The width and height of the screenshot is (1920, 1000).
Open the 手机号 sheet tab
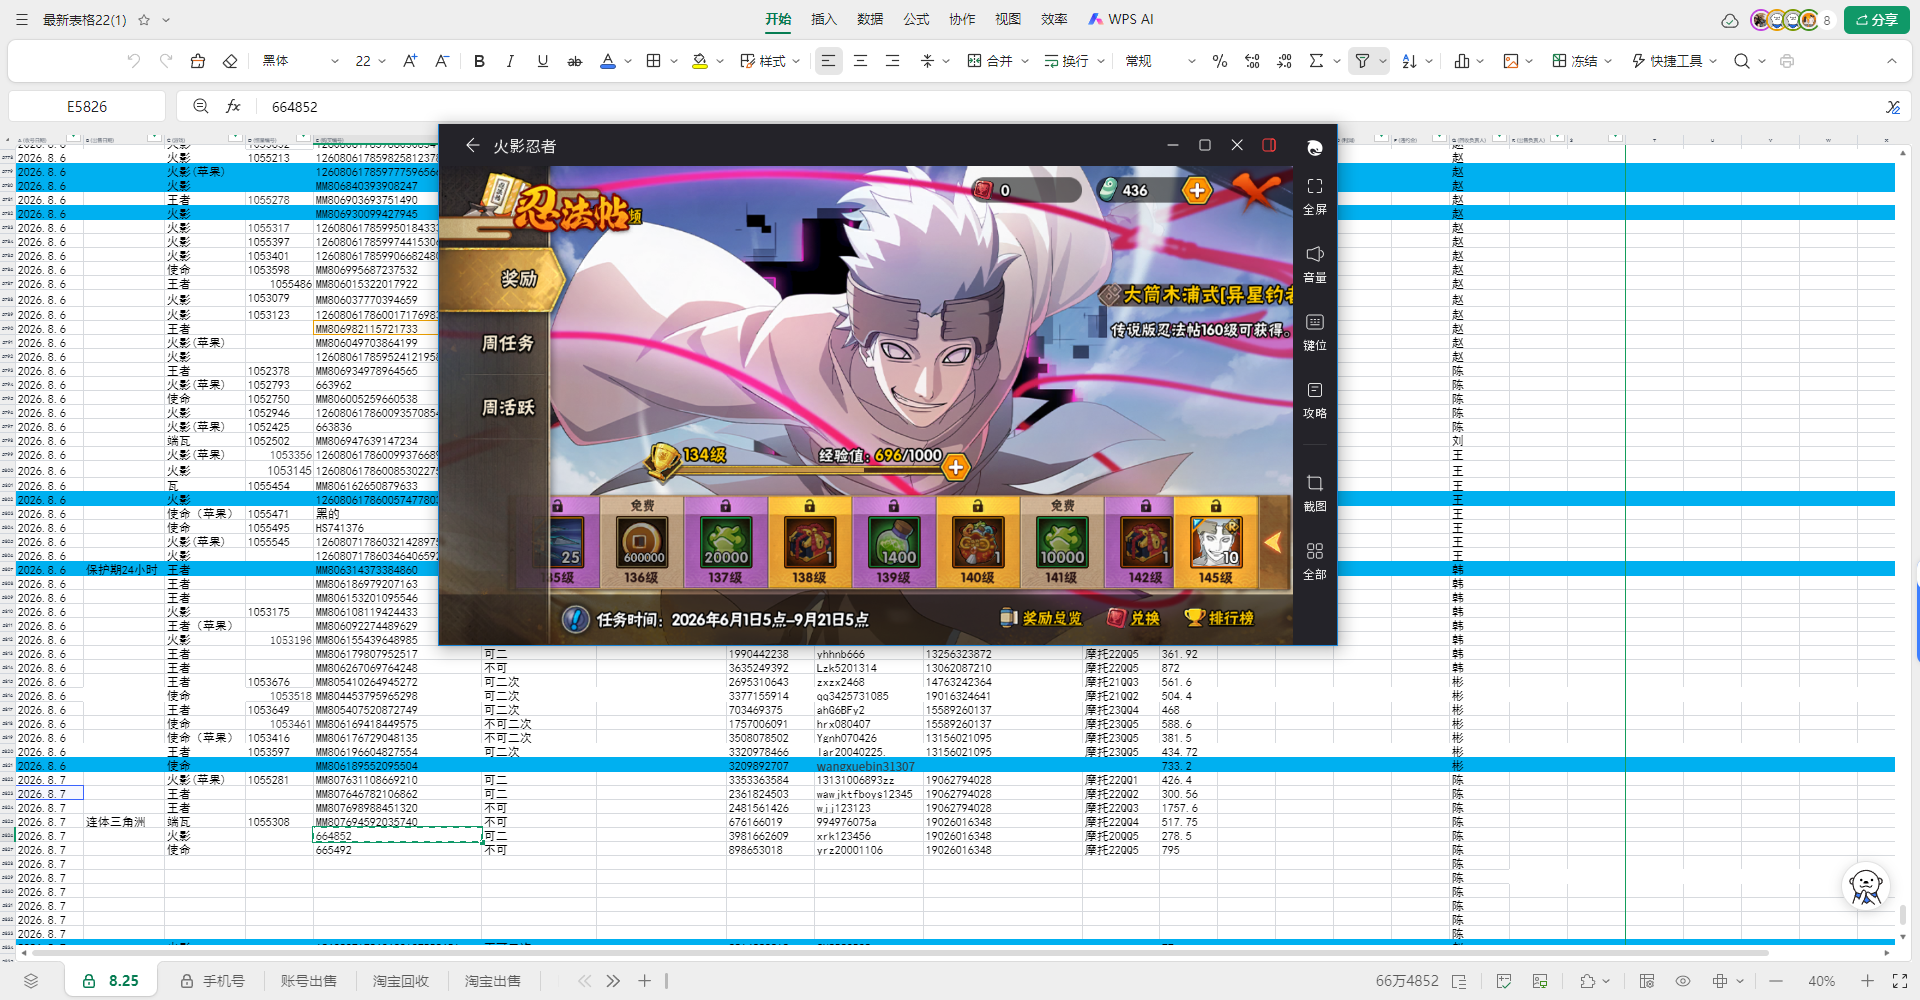(x=213, y=981)
